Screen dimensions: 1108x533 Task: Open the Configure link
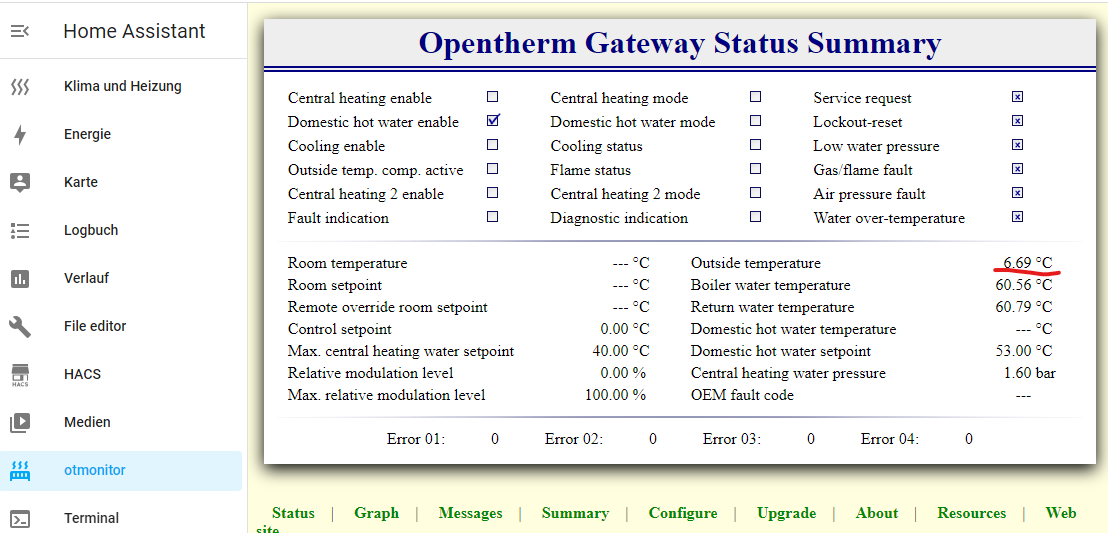click(x=683, y=513)
